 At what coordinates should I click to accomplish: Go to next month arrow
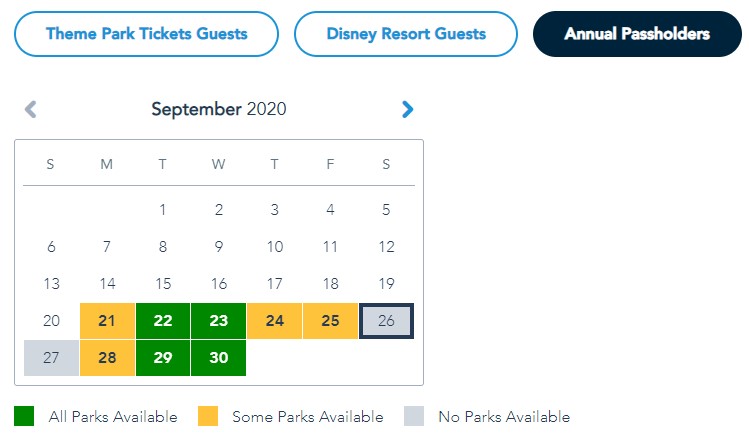[407, 110]
